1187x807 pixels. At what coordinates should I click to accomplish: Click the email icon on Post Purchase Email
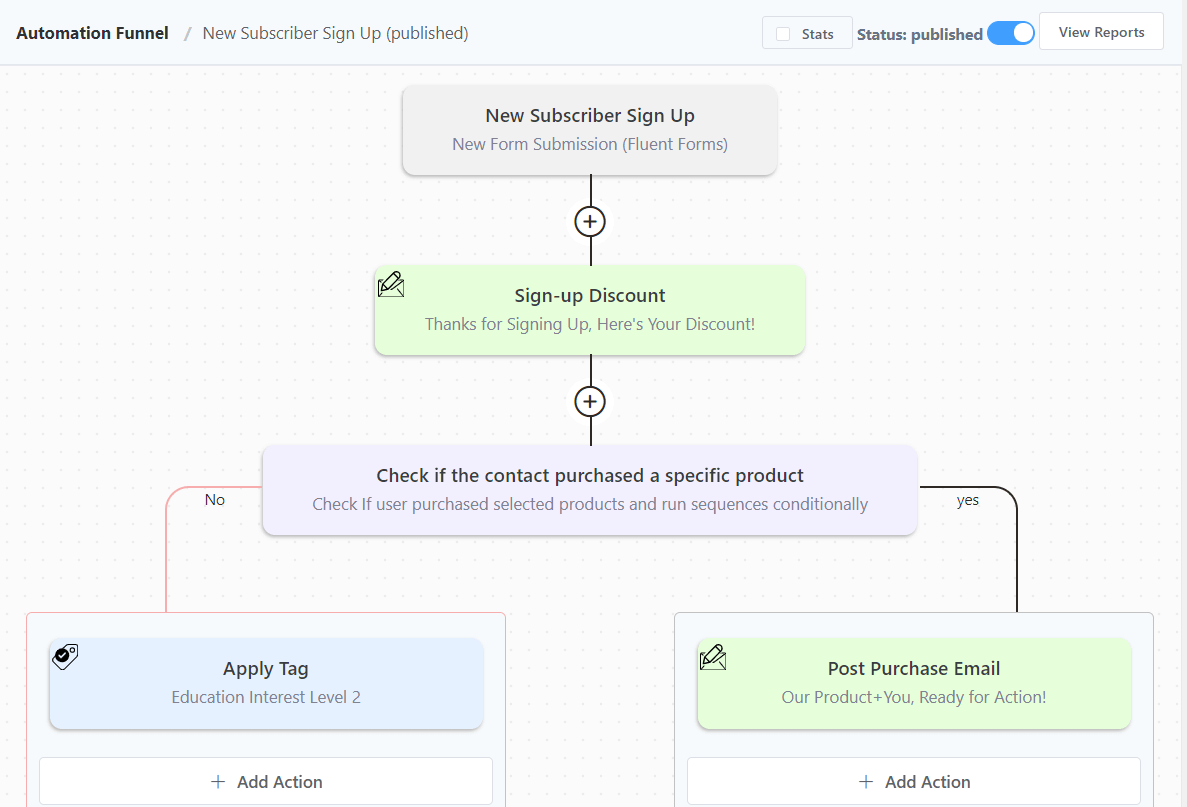(x=713, y=657)
